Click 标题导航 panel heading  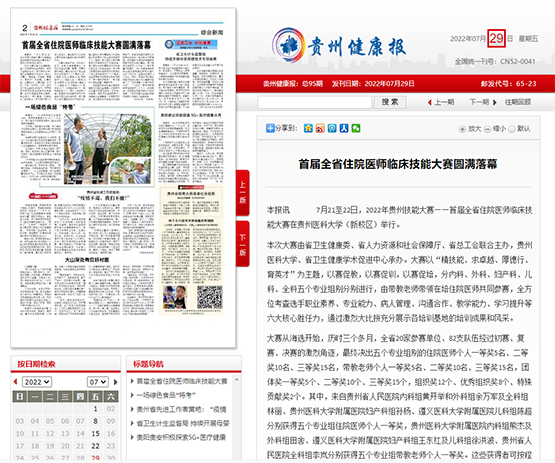pos(148,364)
